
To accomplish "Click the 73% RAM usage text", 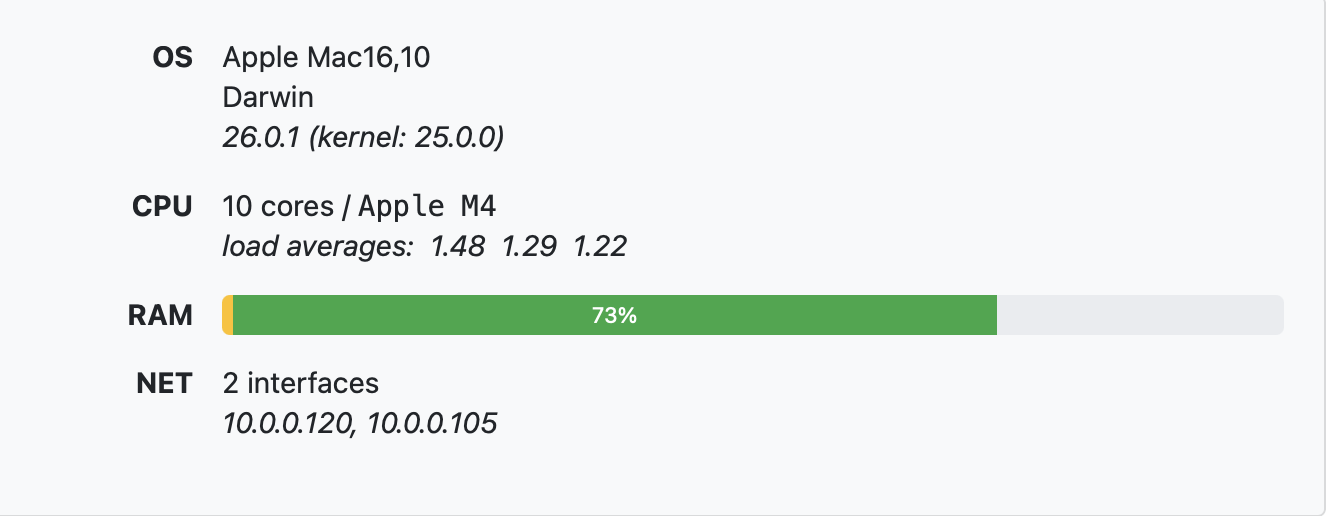I will [x=614, y=316].
